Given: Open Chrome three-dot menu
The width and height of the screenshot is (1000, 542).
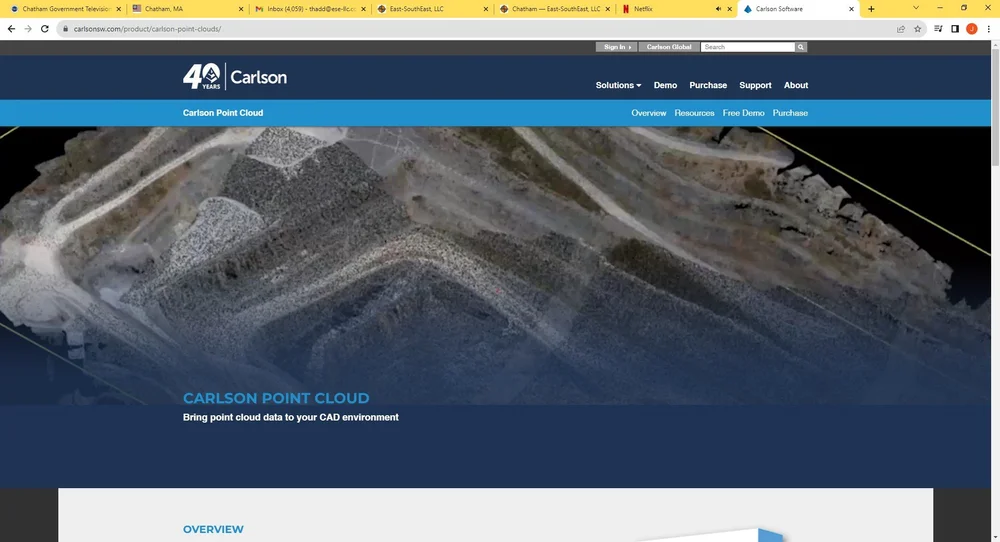Looking at the screenshot, I should (989, 29).
